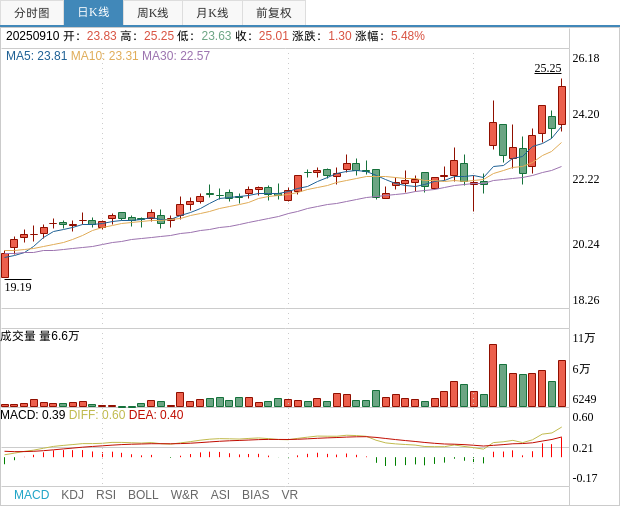The height and width of the screenshot is (506, 620).
Task: Switch to the W&R indicator
Action: (184, 495)
